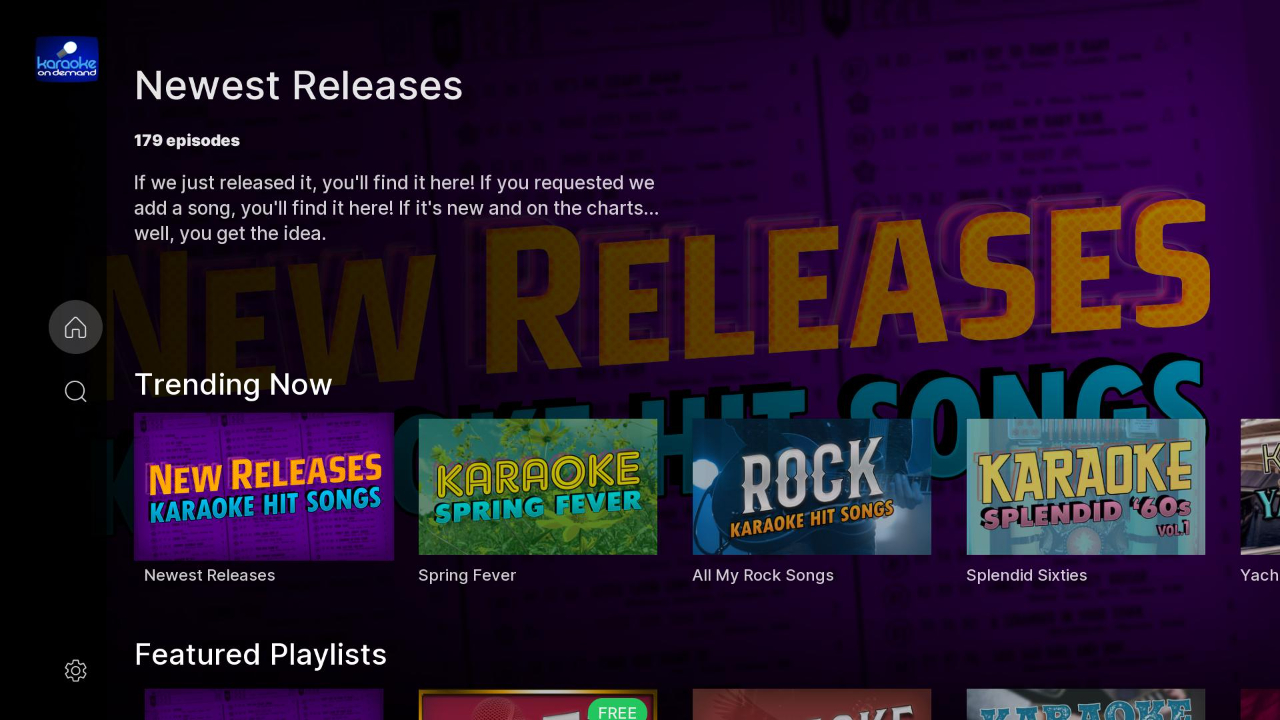Click the show description text
Viewport: 1280px width, 720px height.
(x=396, y=208)
